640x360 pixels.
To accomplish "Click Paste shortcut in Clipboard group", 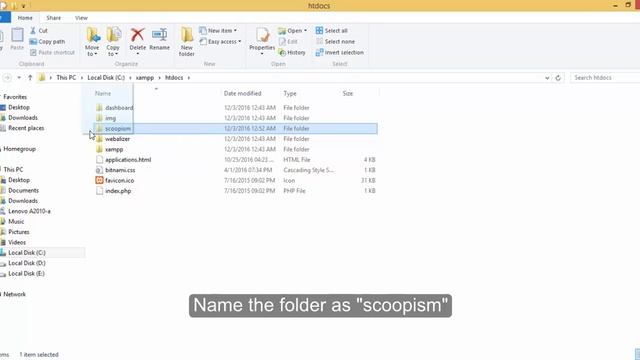I will click(52, 53).
